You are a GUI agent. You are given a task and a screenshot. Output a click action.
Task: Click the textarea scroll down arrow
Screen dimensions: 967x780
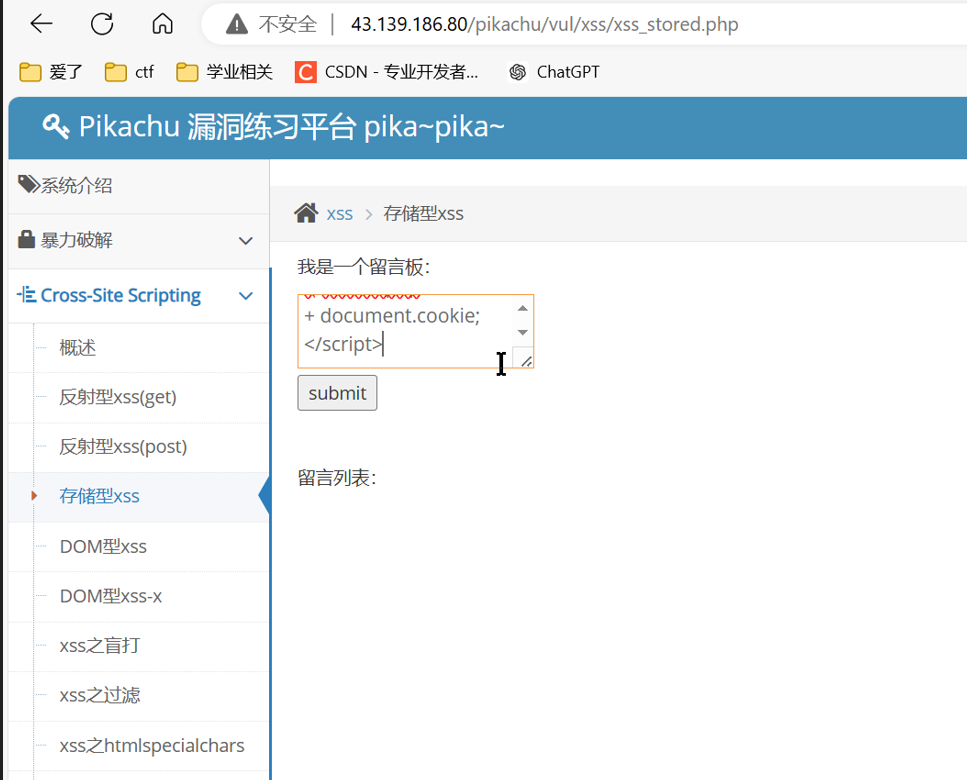[522, 332]
